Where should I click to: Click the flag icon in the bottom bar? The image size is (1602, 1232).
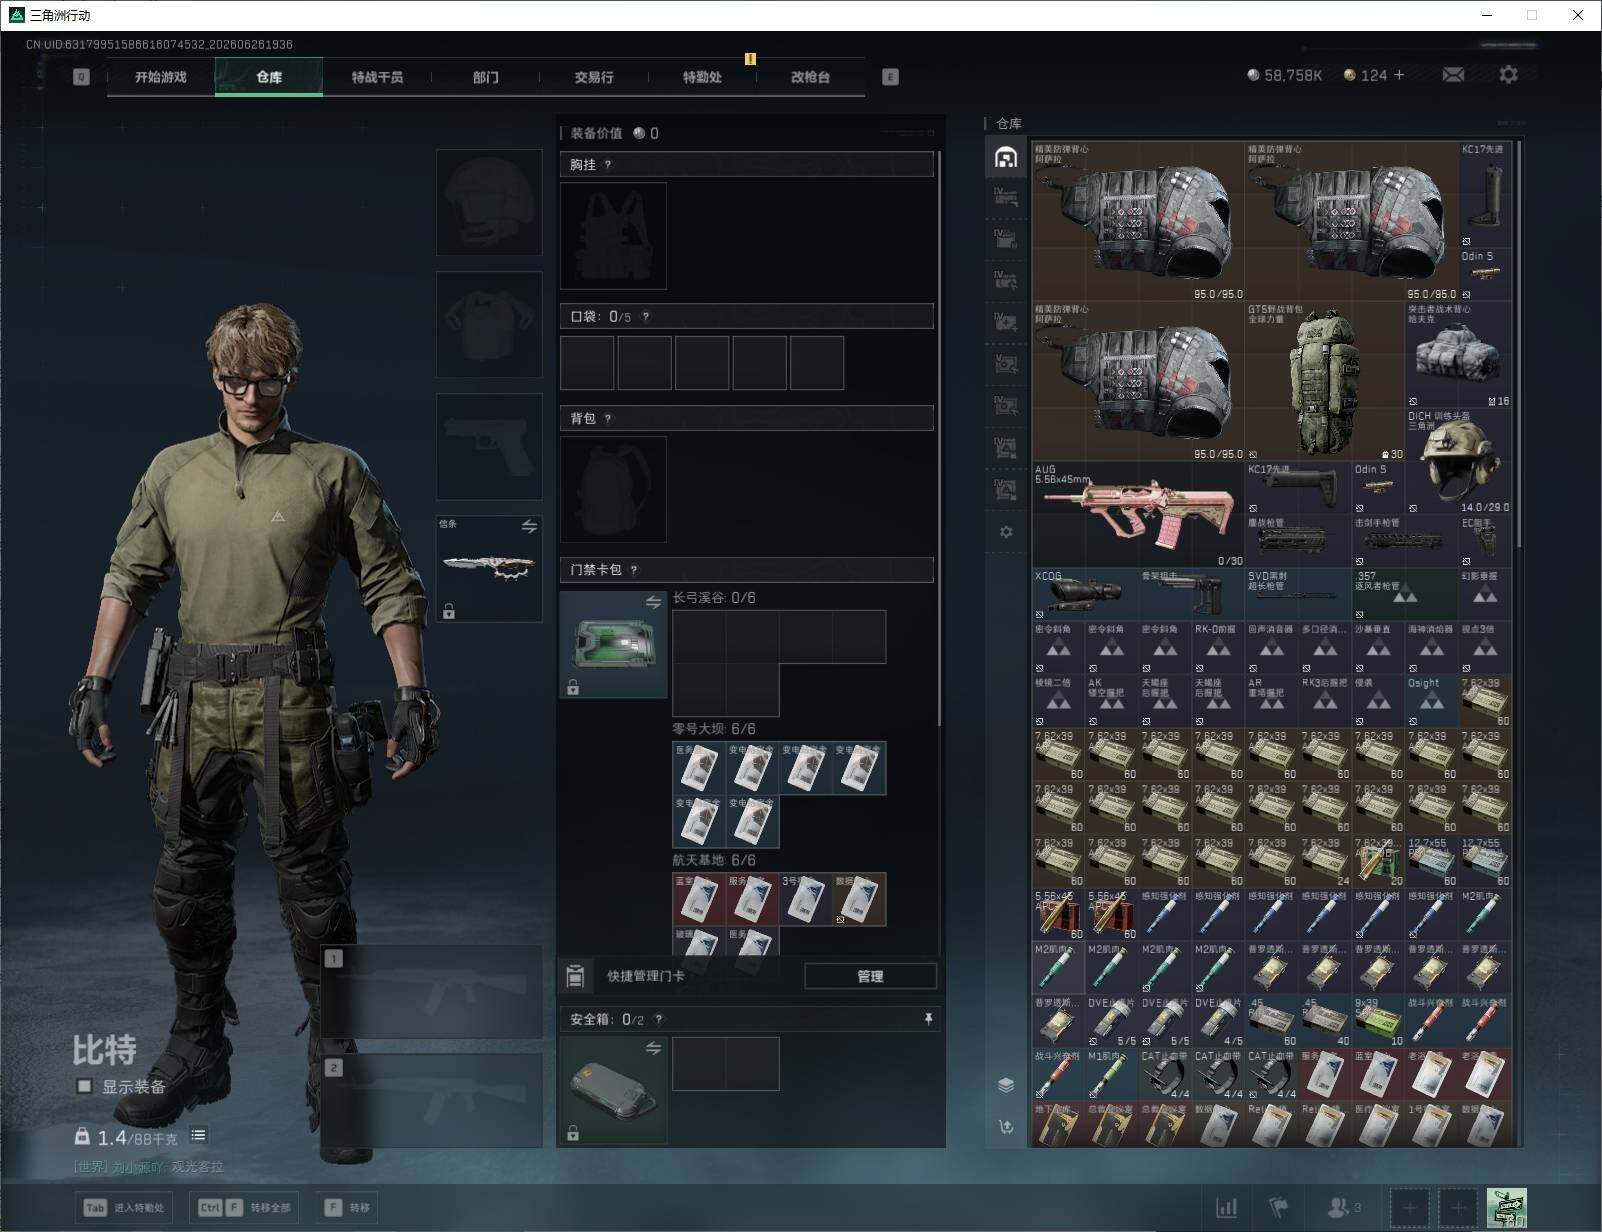[x=1278, y=1208]
